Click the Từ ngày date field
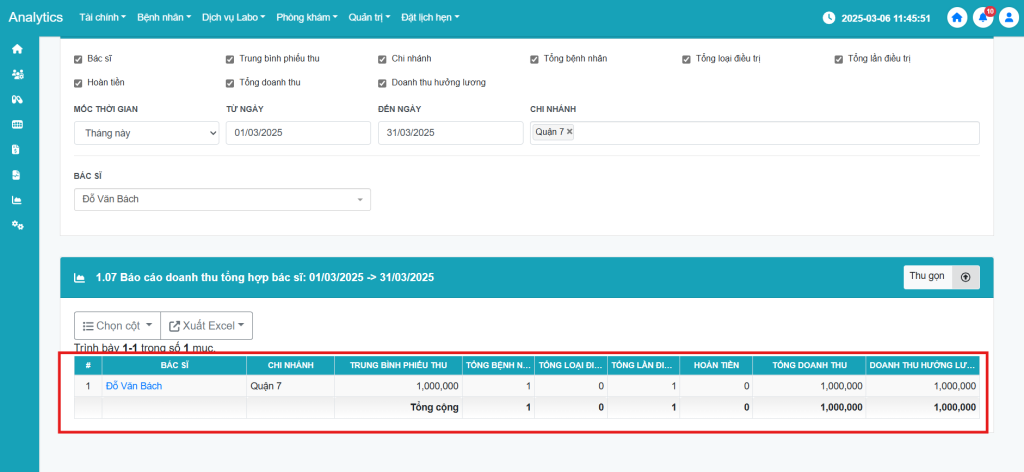Viewport: 1024px width, 472px height. (298, 133)
